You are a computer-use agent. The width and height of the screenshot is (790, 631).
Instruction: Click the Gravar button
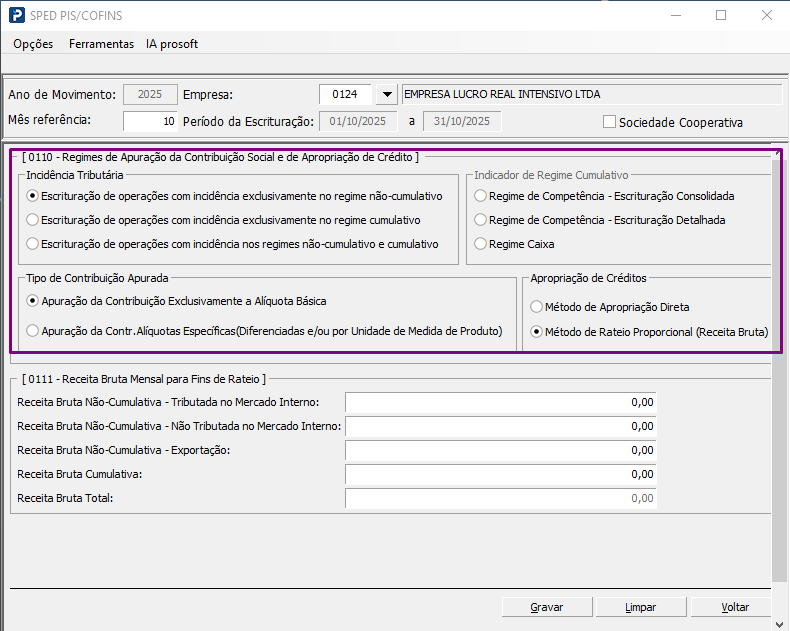[x=546, y=607]
